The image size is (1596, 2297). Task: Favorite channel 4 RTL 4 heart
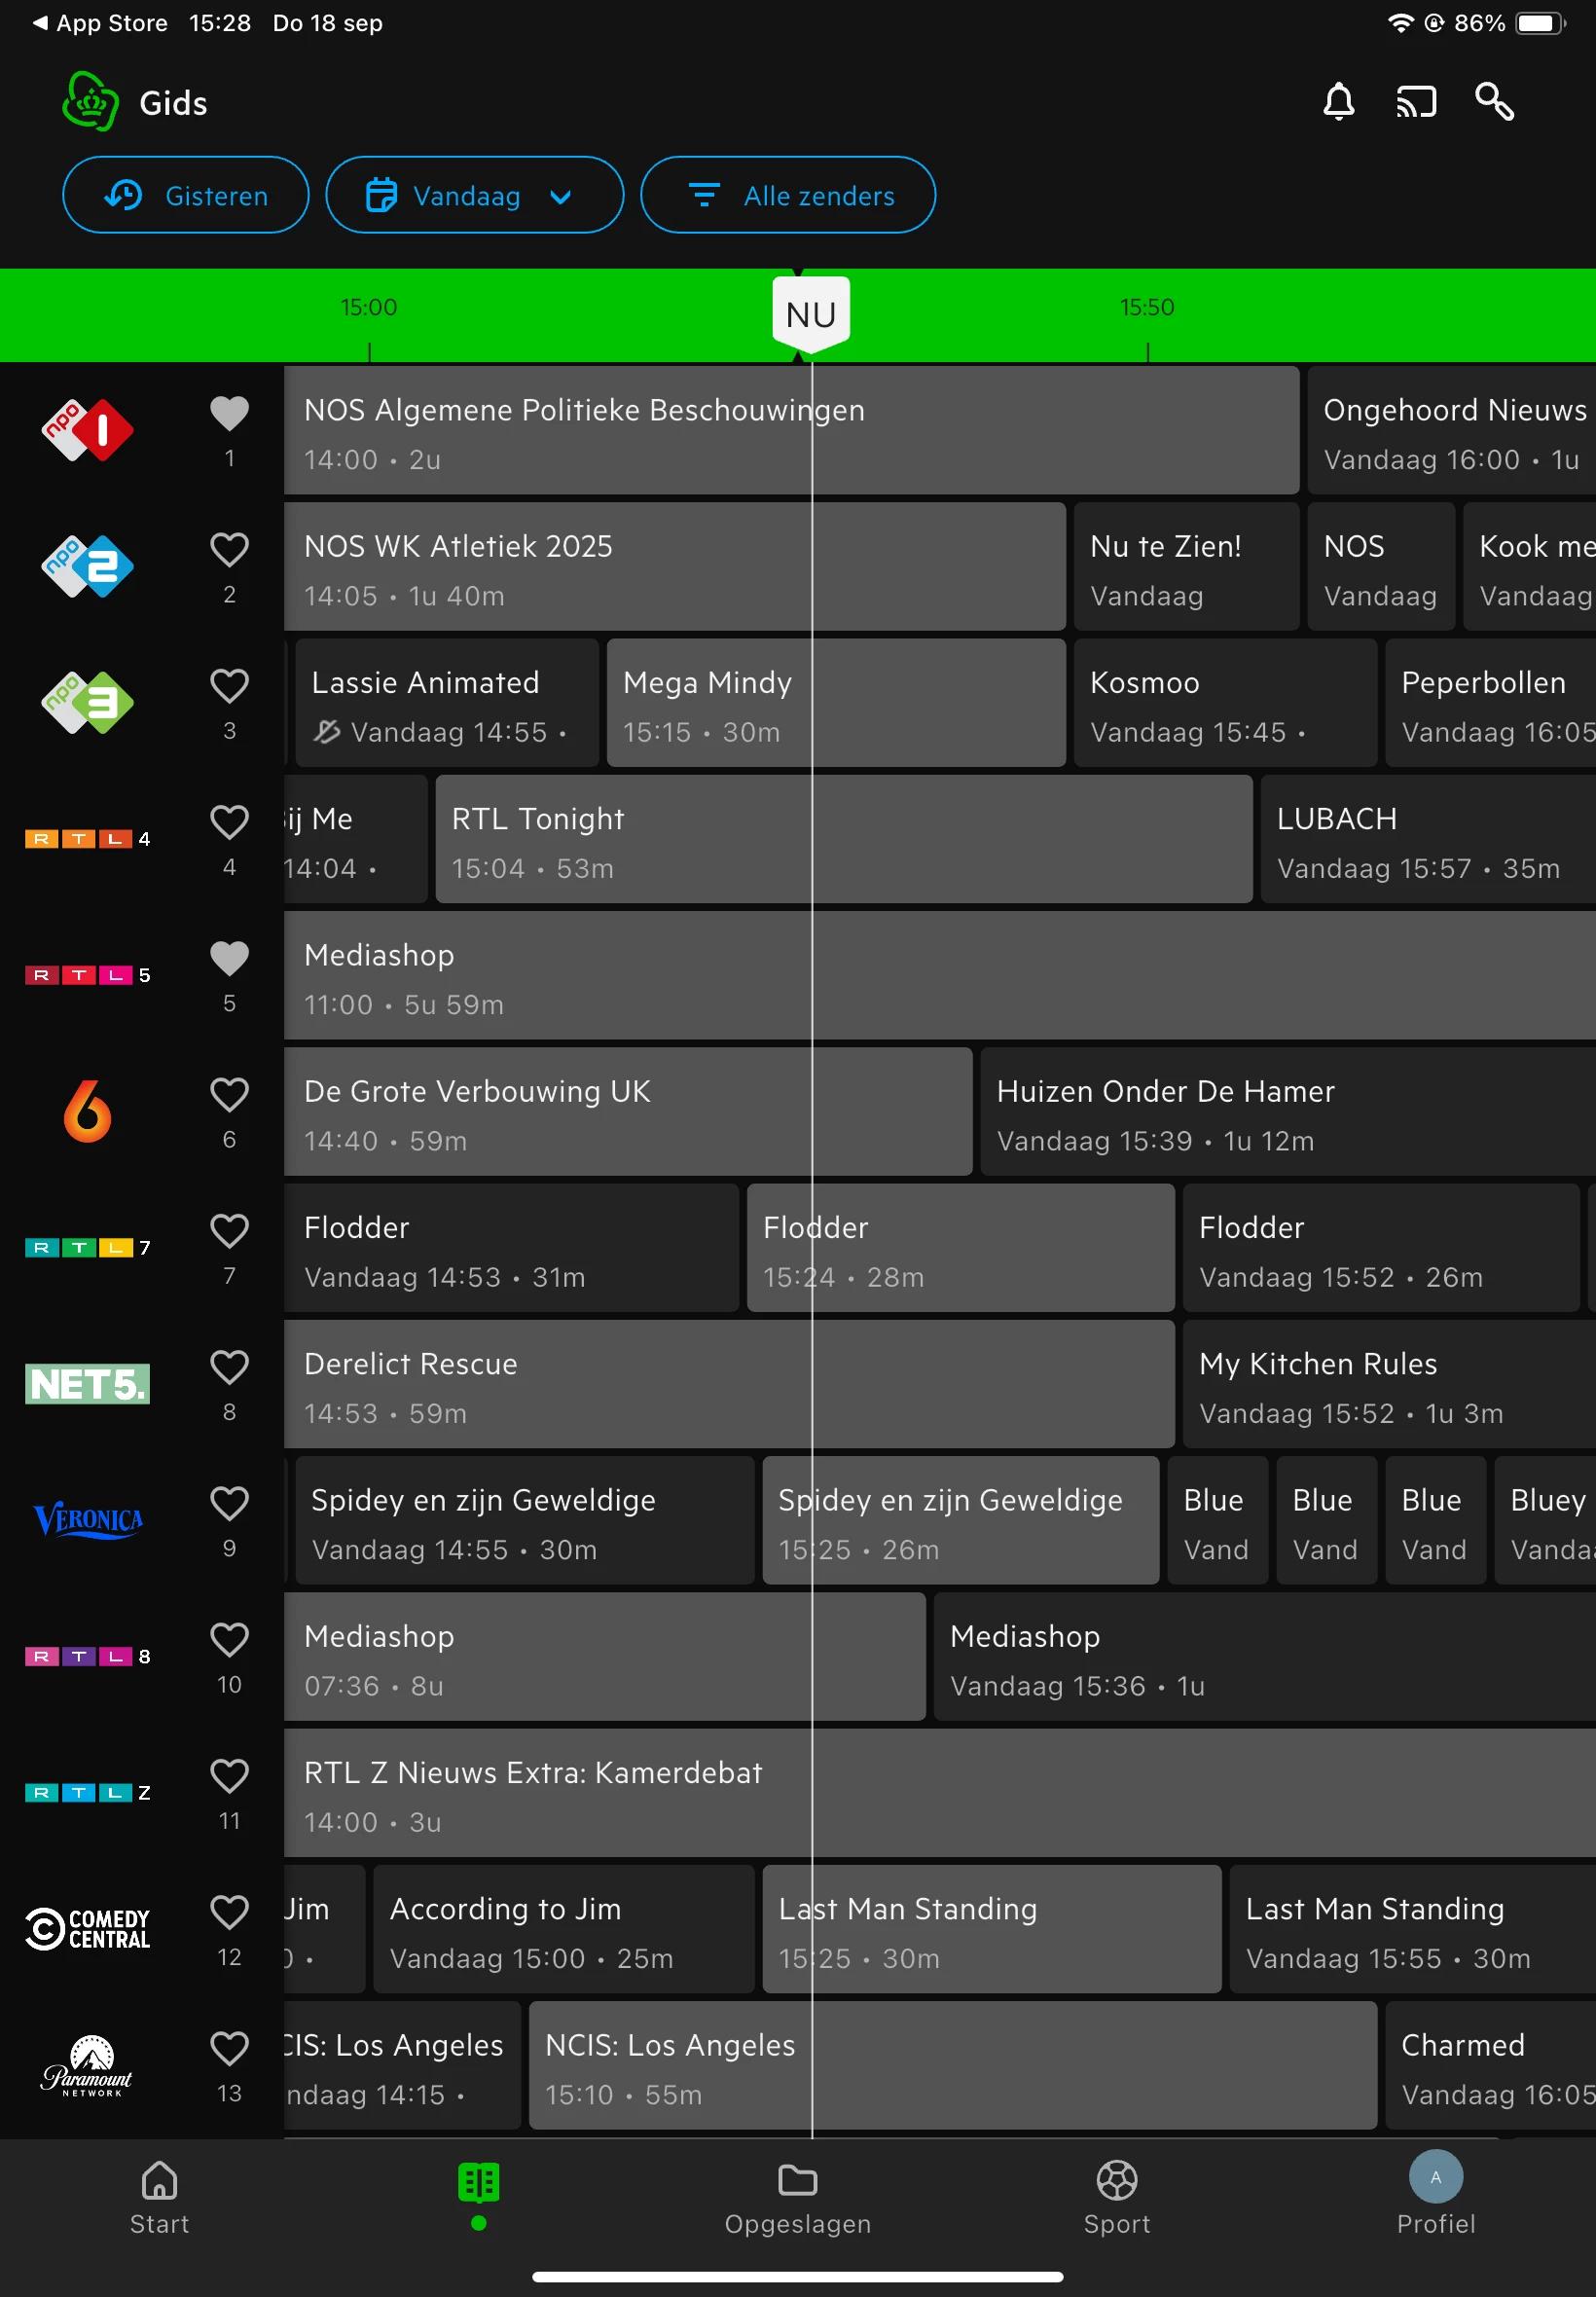coord(229,822)
